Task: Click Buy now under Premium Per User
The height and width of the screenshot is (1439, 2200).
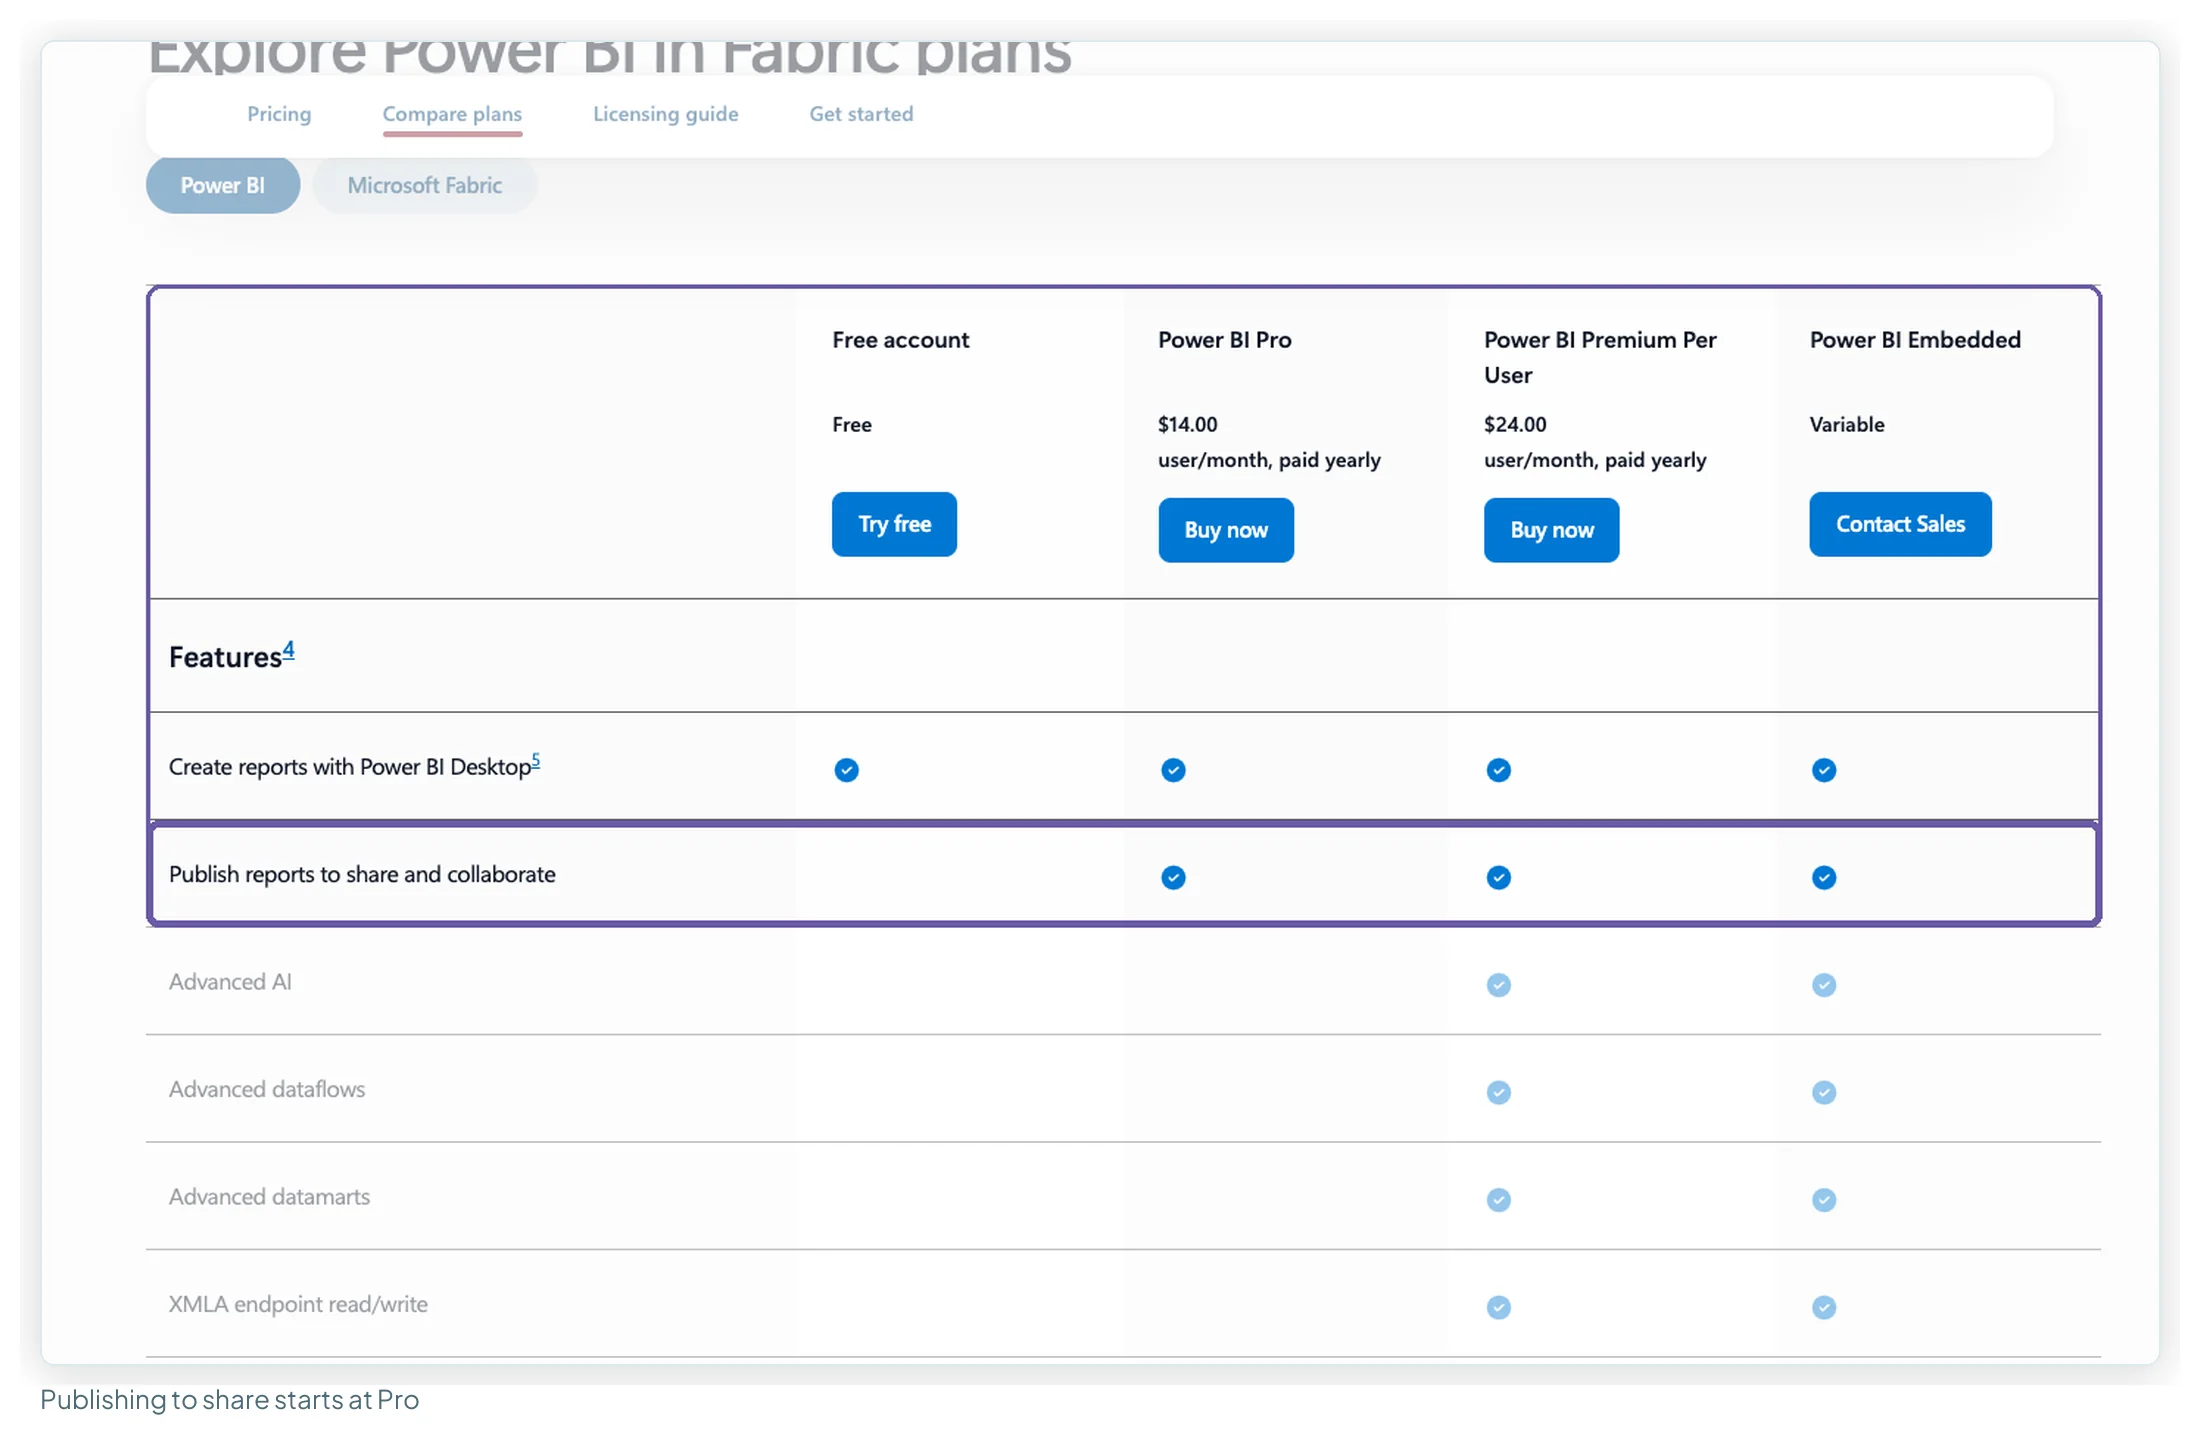Action: click(1552, 530)
